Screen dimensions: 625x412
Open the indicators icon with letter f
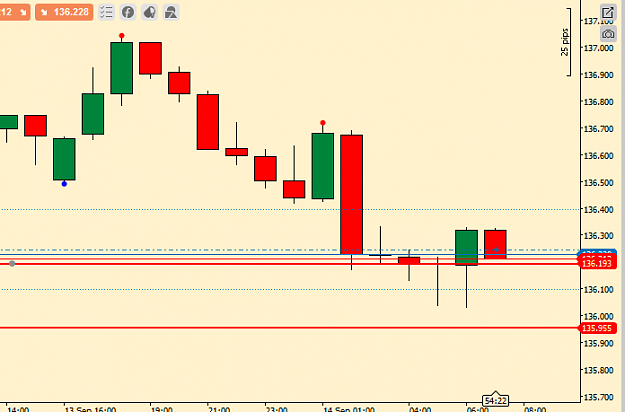pos(128,12)
